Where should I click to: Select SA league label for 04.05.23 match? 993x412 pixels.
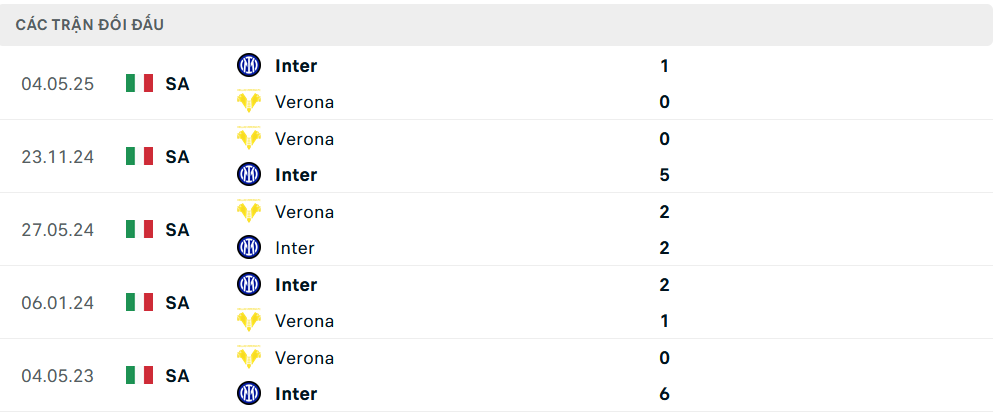[x=177, y=376]
